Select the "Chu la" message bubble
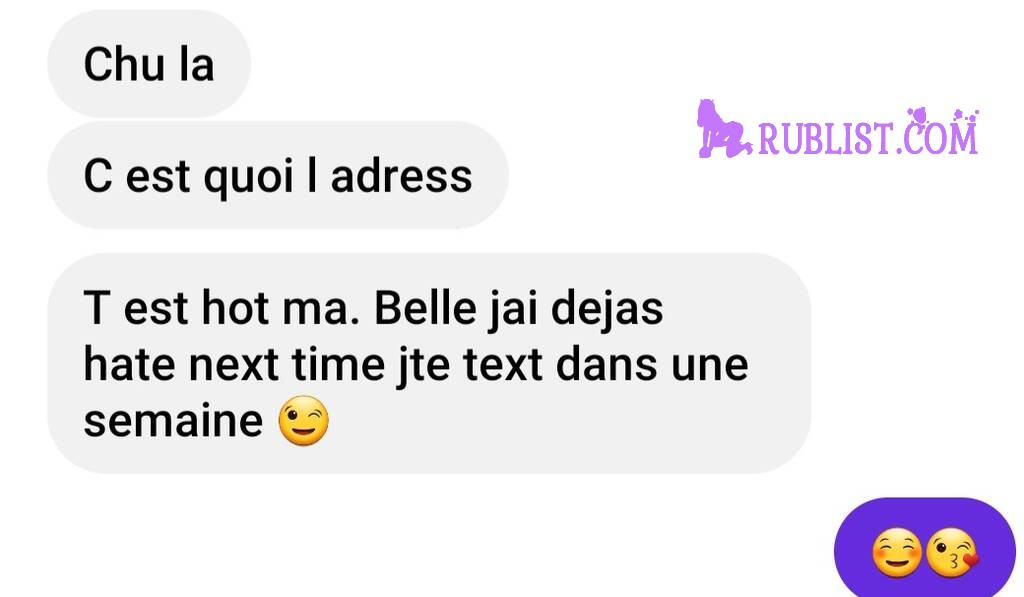1024x597 pixels. click(149, 64)
